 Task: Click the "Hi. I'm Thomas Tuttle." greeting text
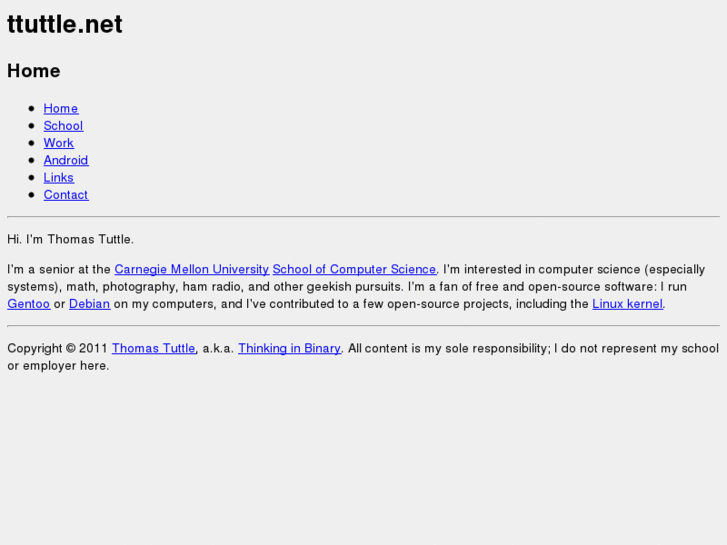click(x=70, y=239)
